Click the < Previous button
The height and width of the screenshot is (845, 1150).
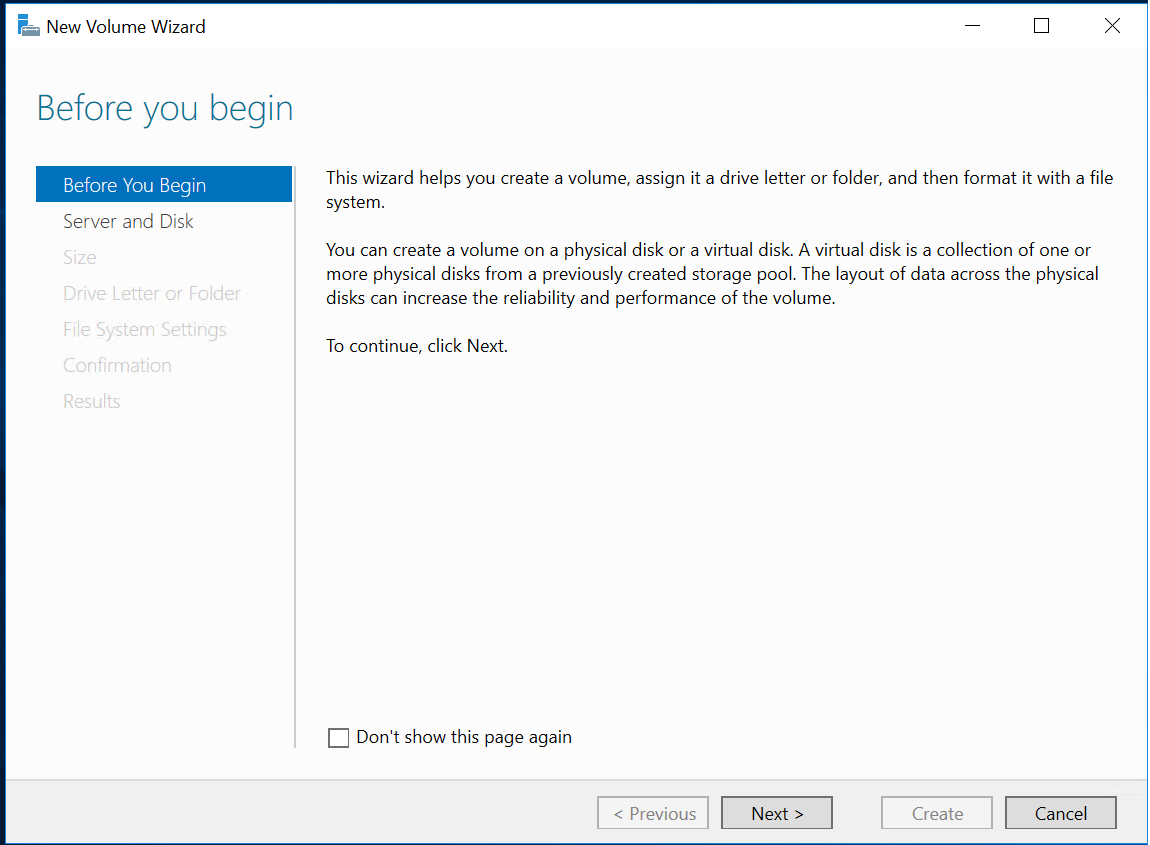[653, 813]
